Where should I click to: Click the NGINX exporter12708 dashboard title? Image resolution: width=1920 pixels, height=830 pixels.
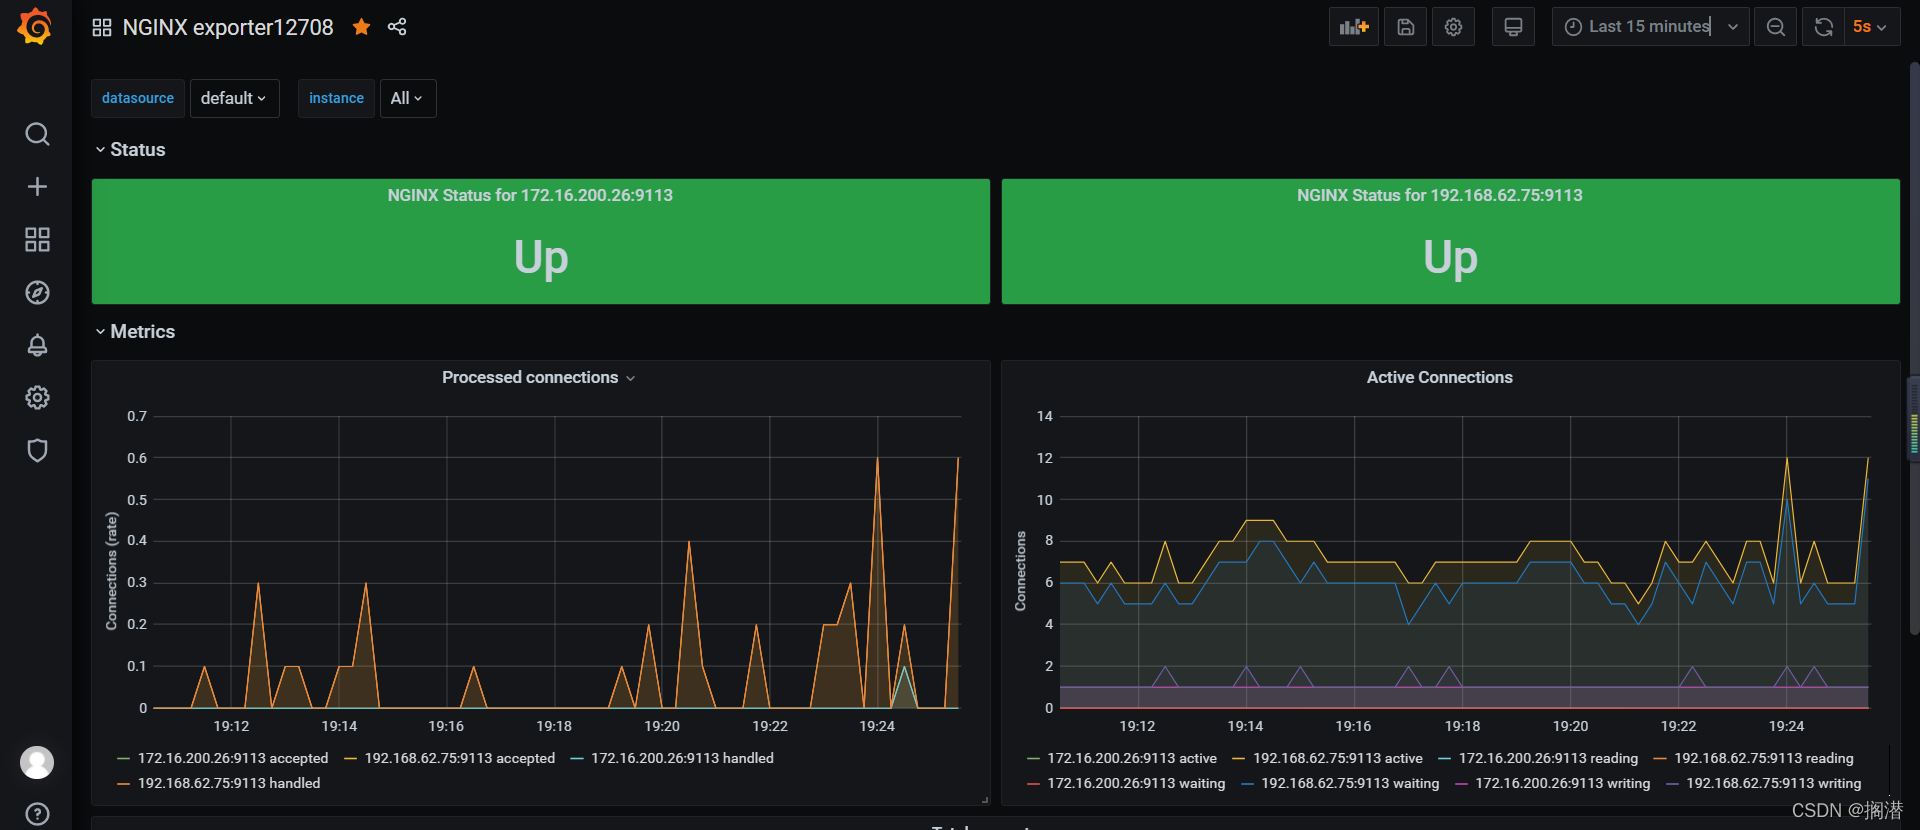228,27
